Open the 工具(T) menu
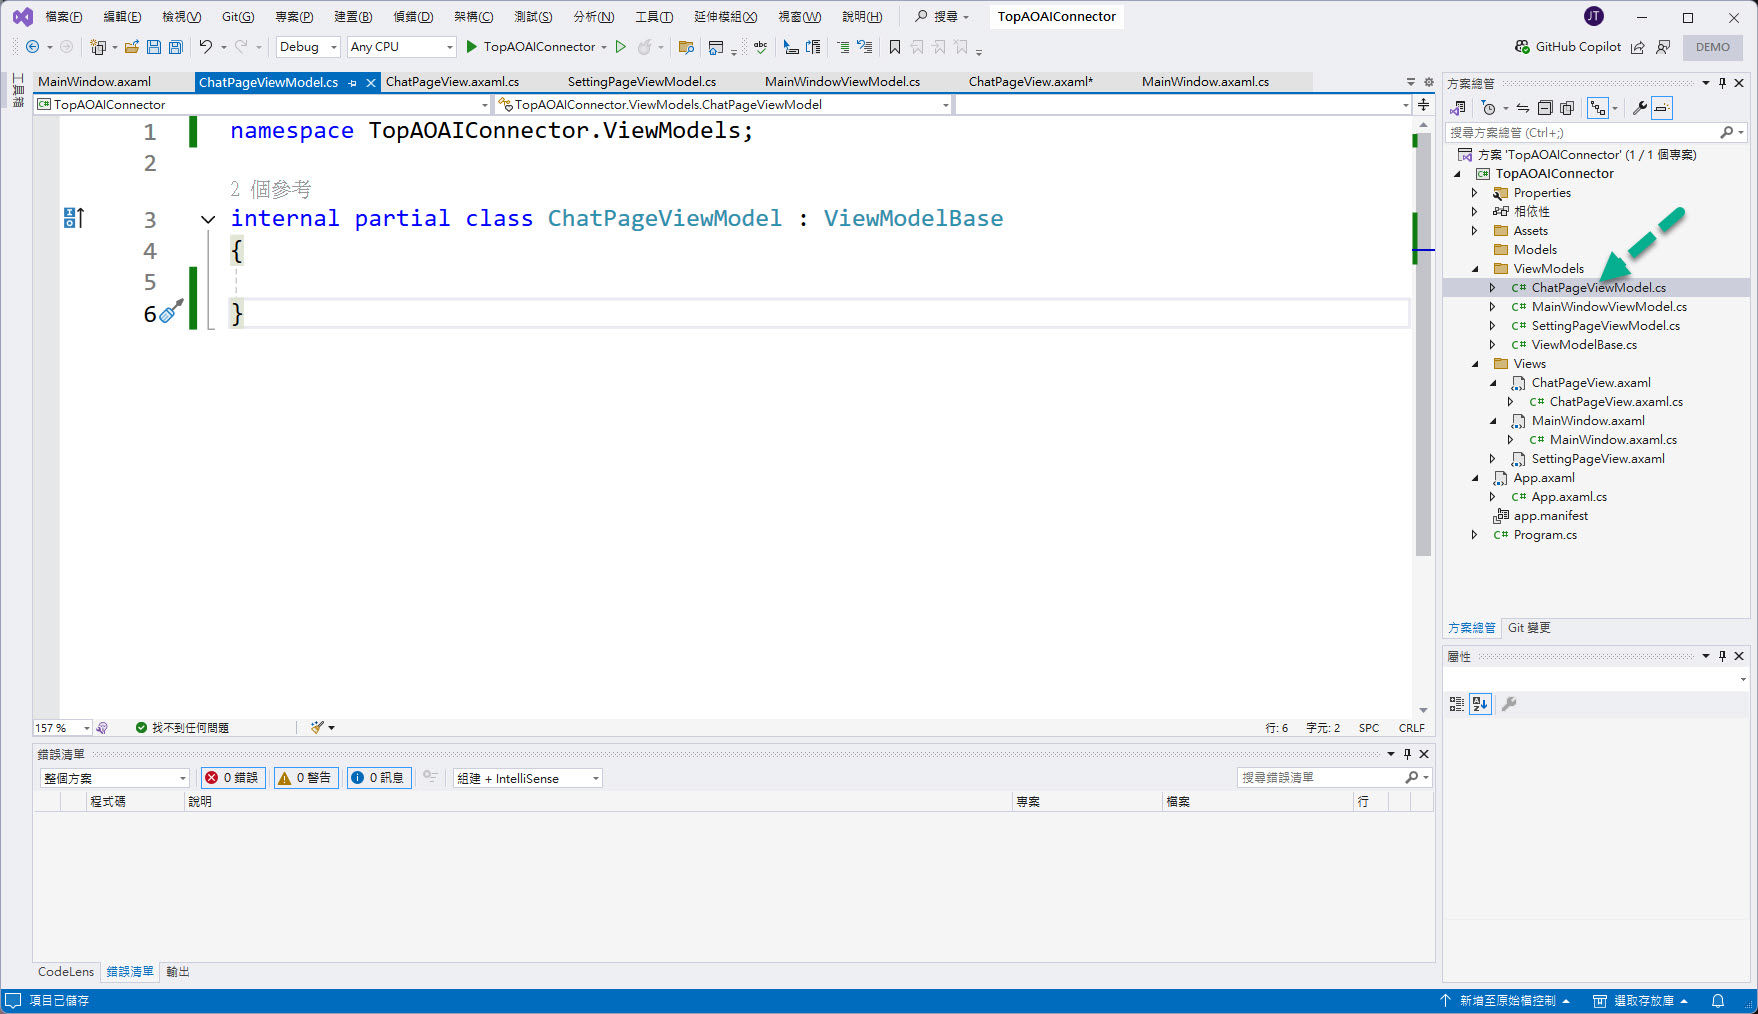Viewport: 1758px width, 1014px height. click(x=654, y=17)
